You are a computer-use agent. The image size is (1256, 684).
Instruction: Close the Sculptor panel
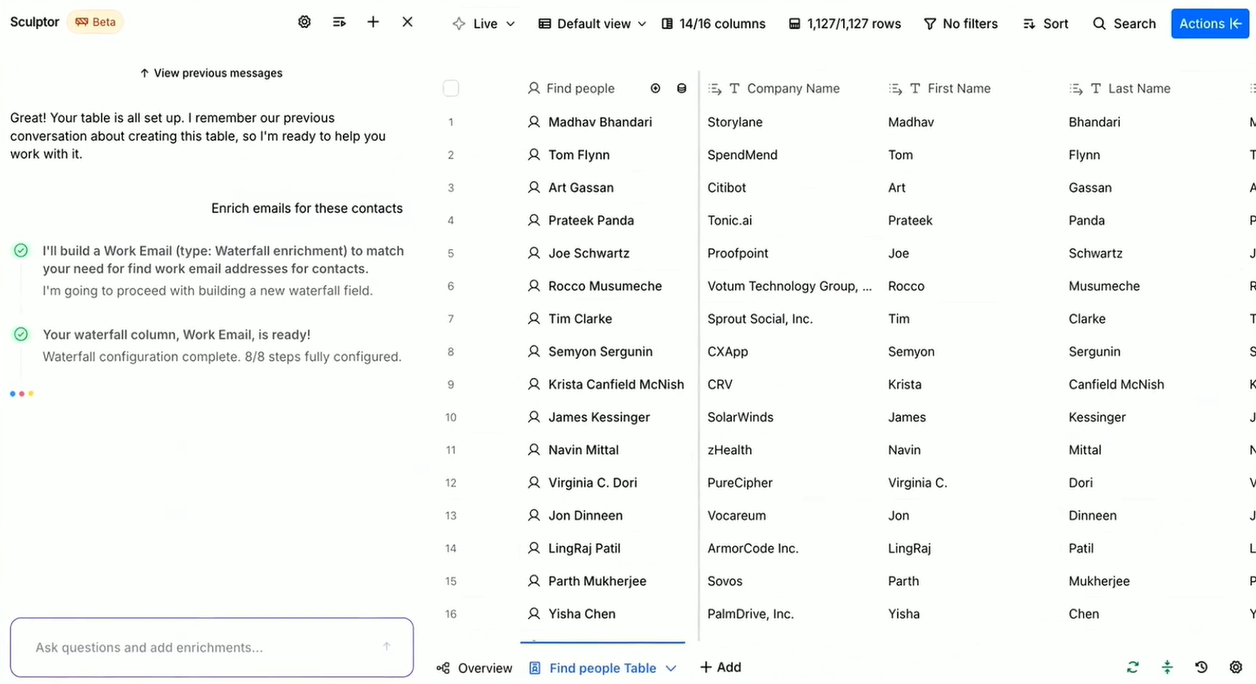point(407,22)
